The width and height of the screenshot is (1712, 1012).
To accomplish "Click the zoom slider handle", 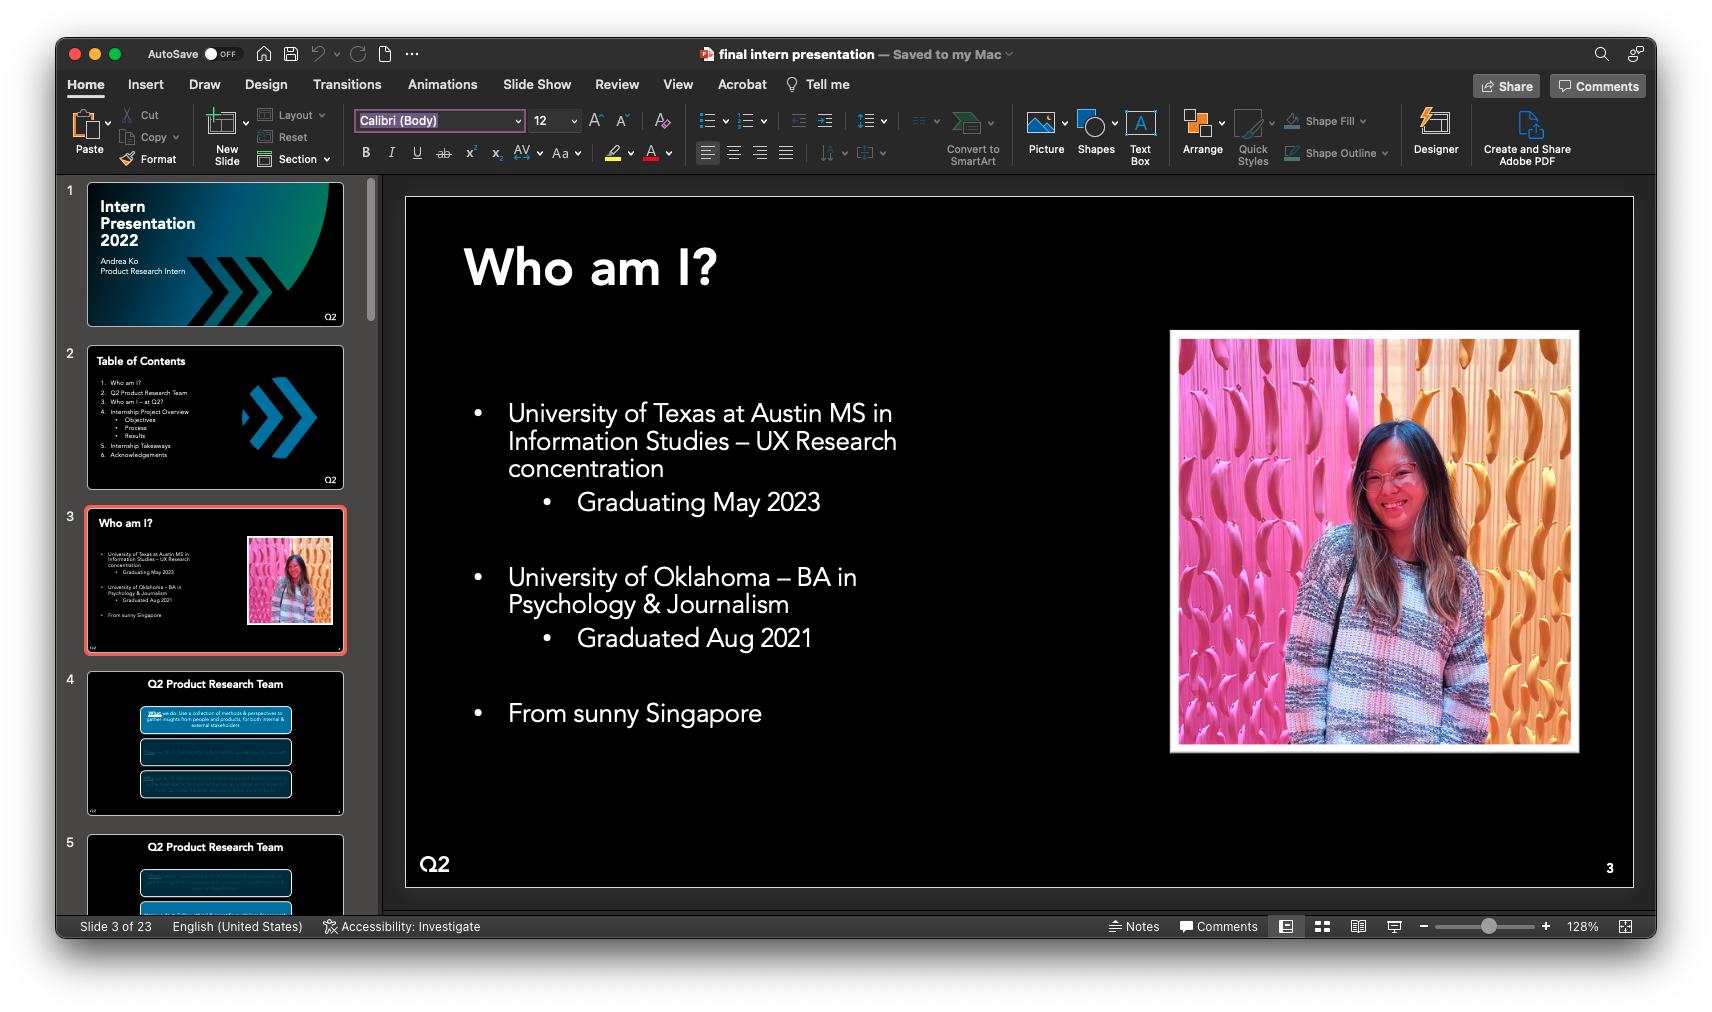I will click(1488, 927).
